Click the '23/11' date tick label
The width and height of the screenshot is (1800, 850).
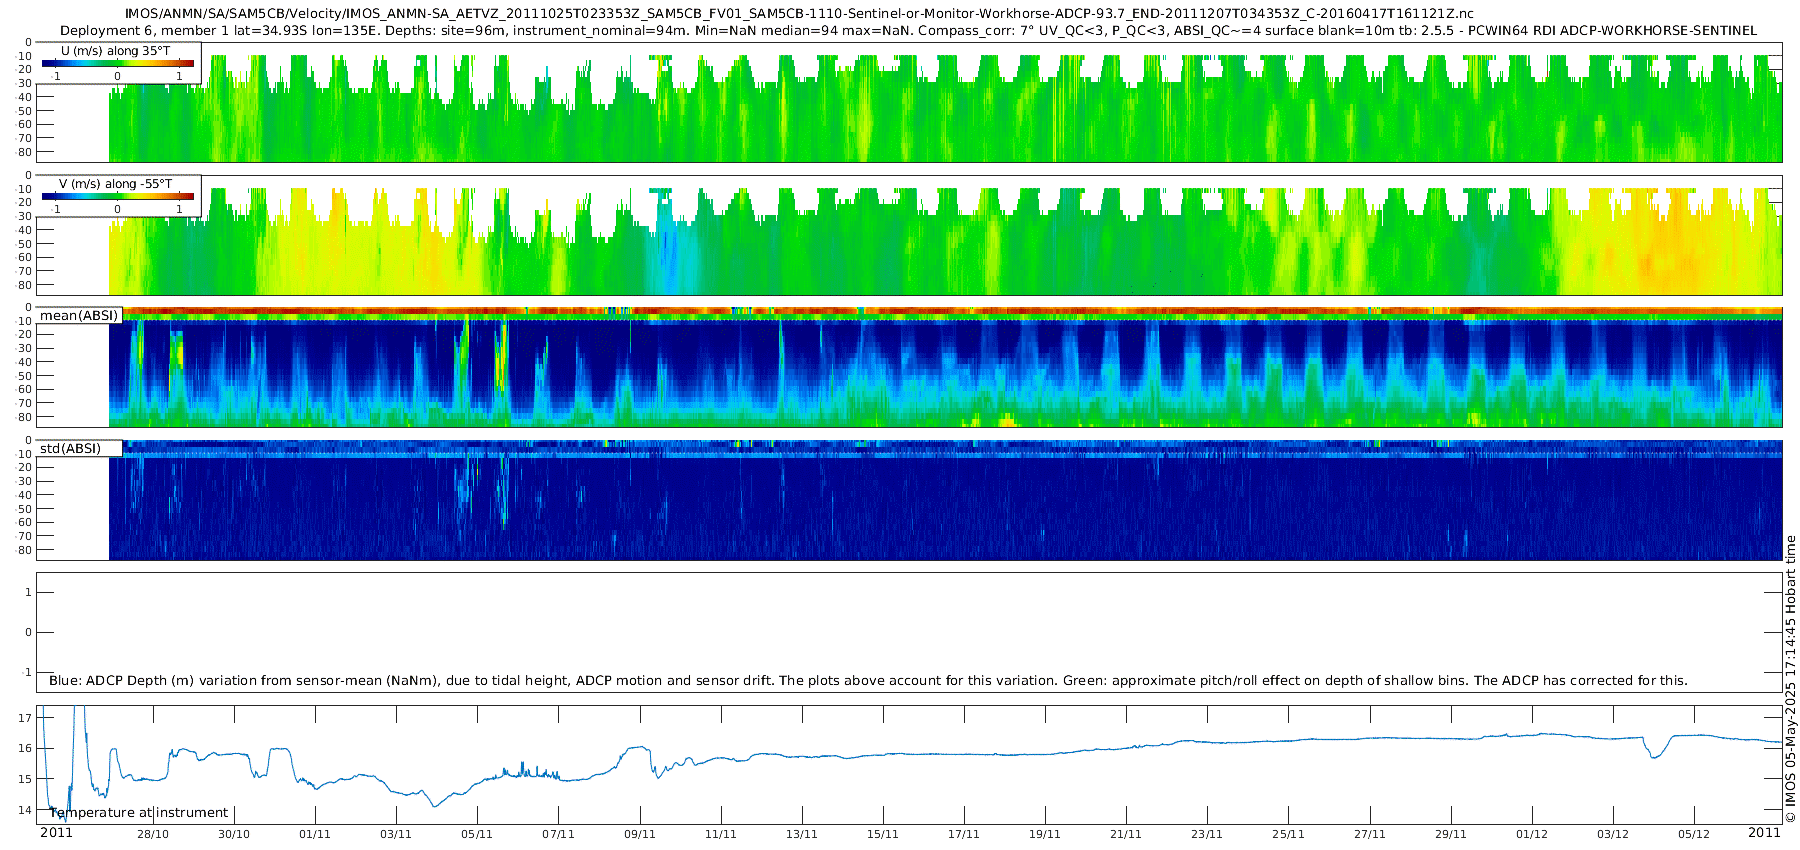click(x=1207, y=834)
